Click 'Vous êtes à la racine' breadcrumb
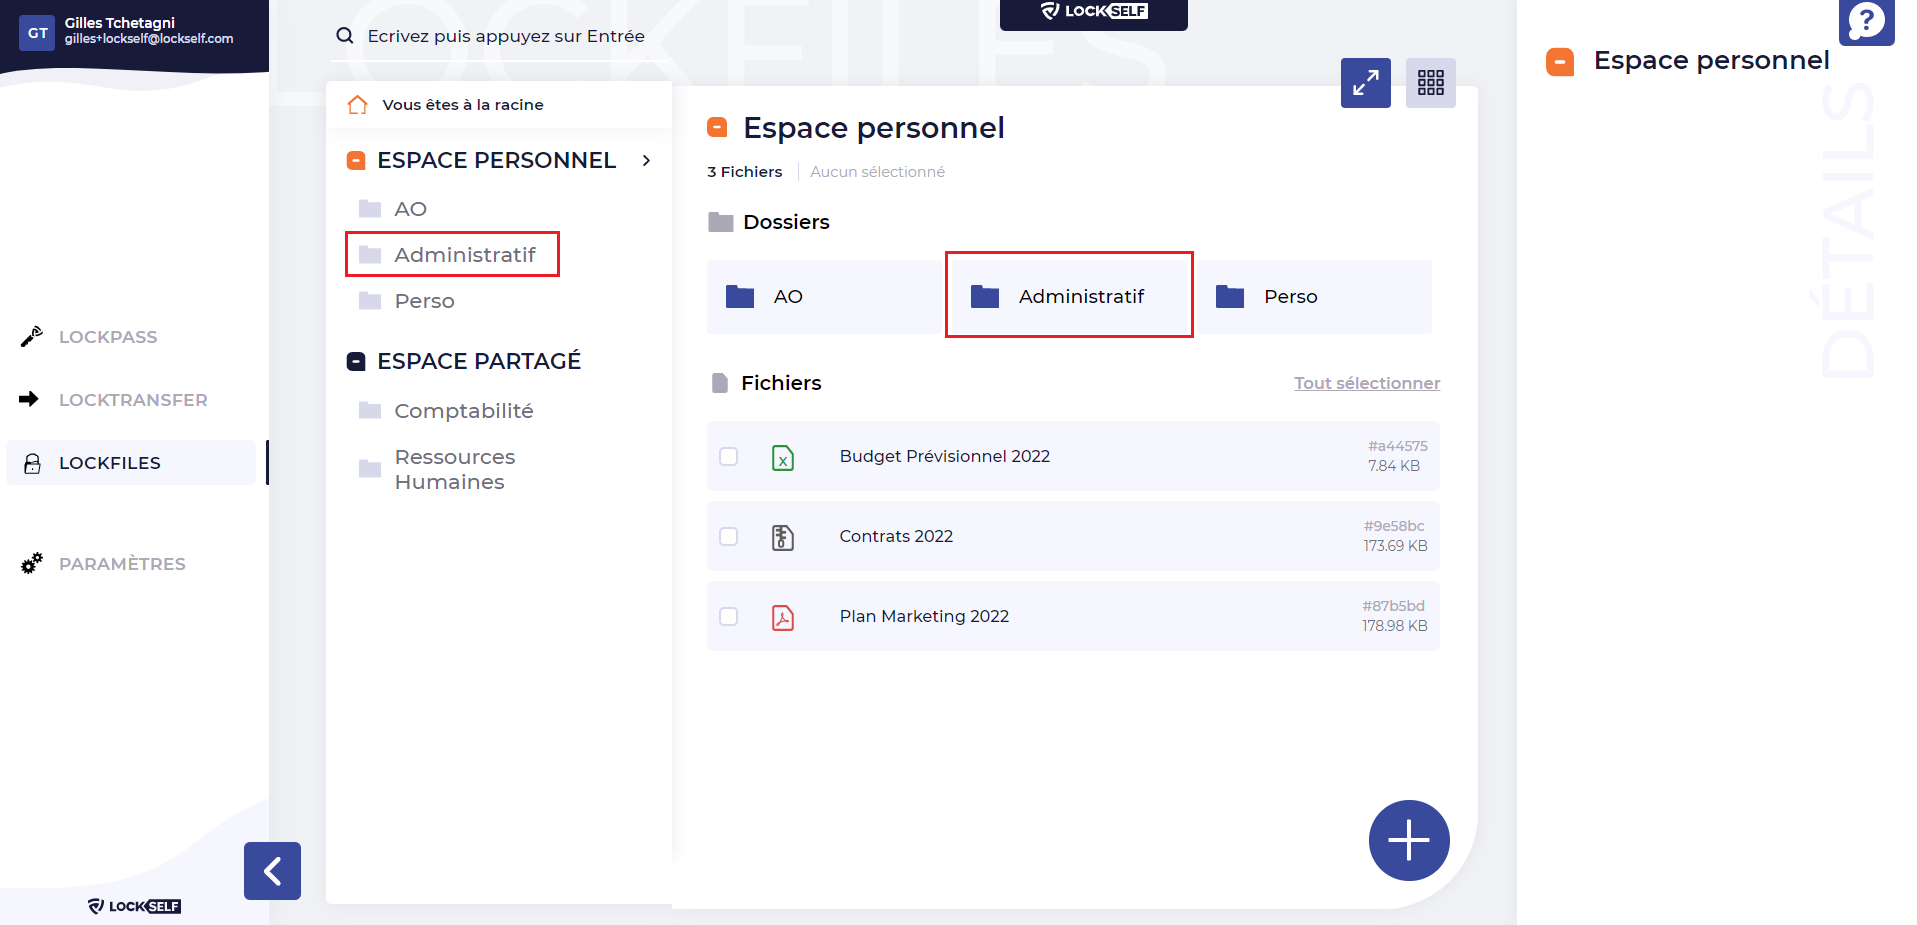The width and height of the screenshot is (1917, 925). [463, 105]
